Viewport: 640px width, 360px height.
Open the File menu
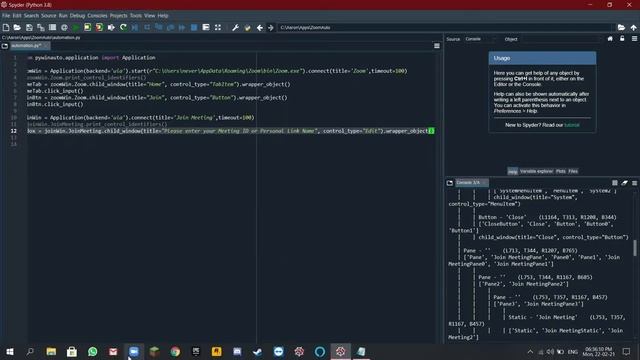click(6, 16)
